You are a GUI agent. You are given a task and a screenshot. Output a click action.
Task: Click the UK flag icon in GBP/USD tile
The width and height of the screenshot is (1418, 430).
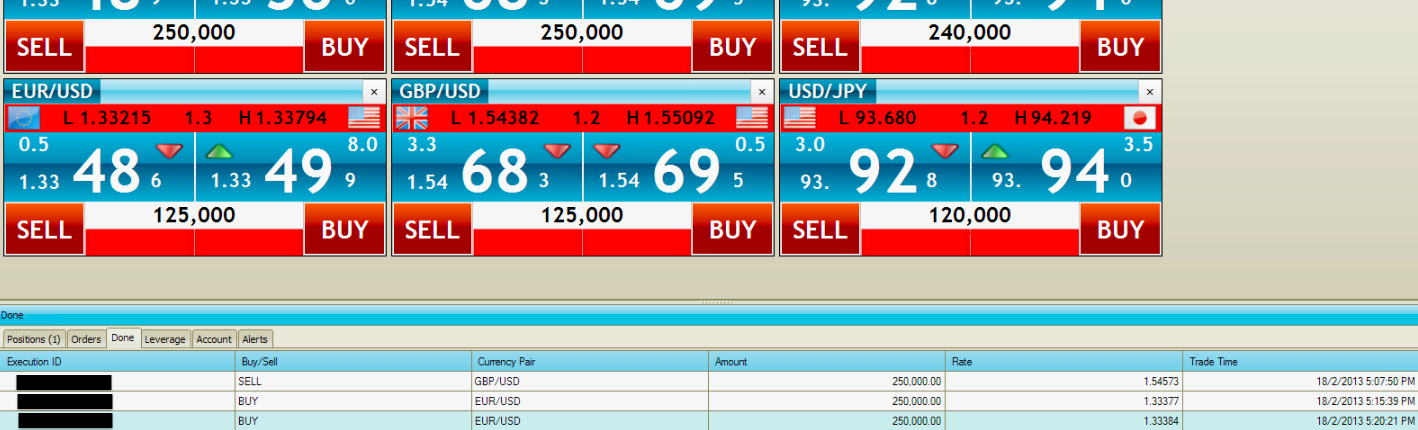(411, 118)
